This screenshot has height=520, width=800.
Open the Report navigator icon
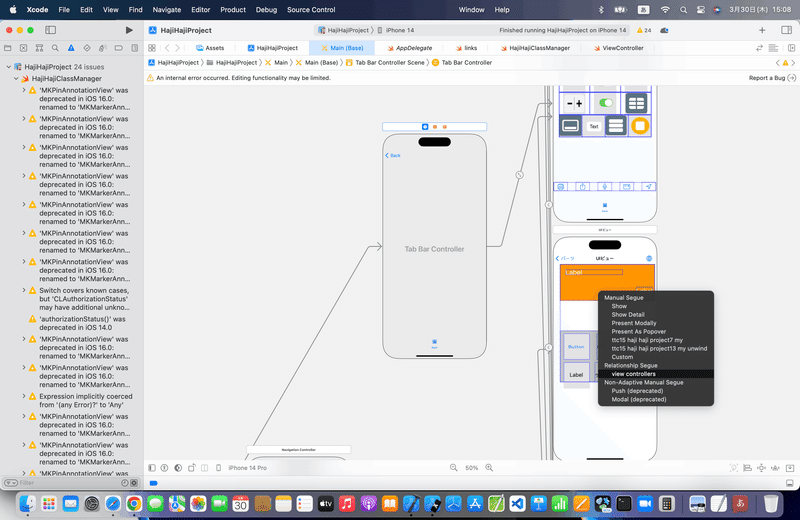(x=134, y=48)
